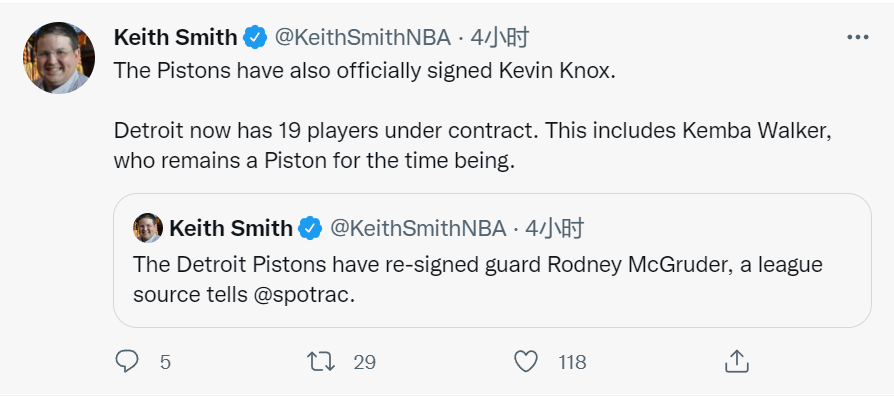894x398 pixels.
Task: View the 118 likes count
Action: pos(572,362)
